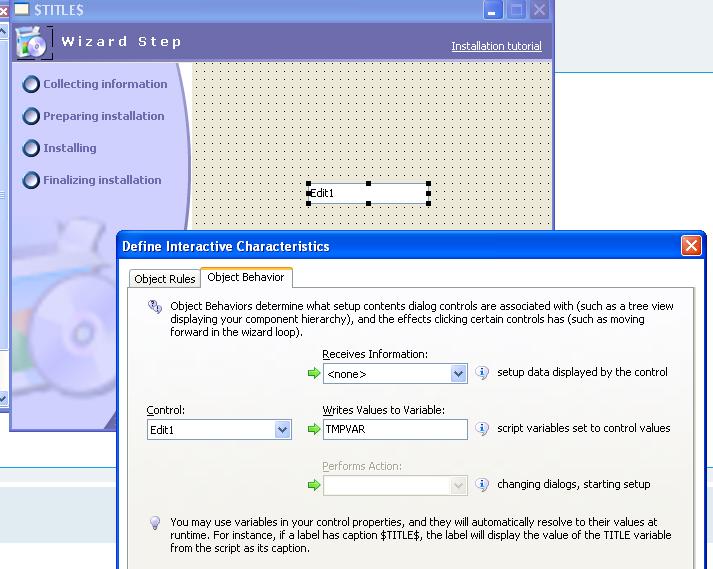Viewport: 713px width, 569px height.
Task: Click the scroll down arrow on left window edge
Action: (3, 398)
